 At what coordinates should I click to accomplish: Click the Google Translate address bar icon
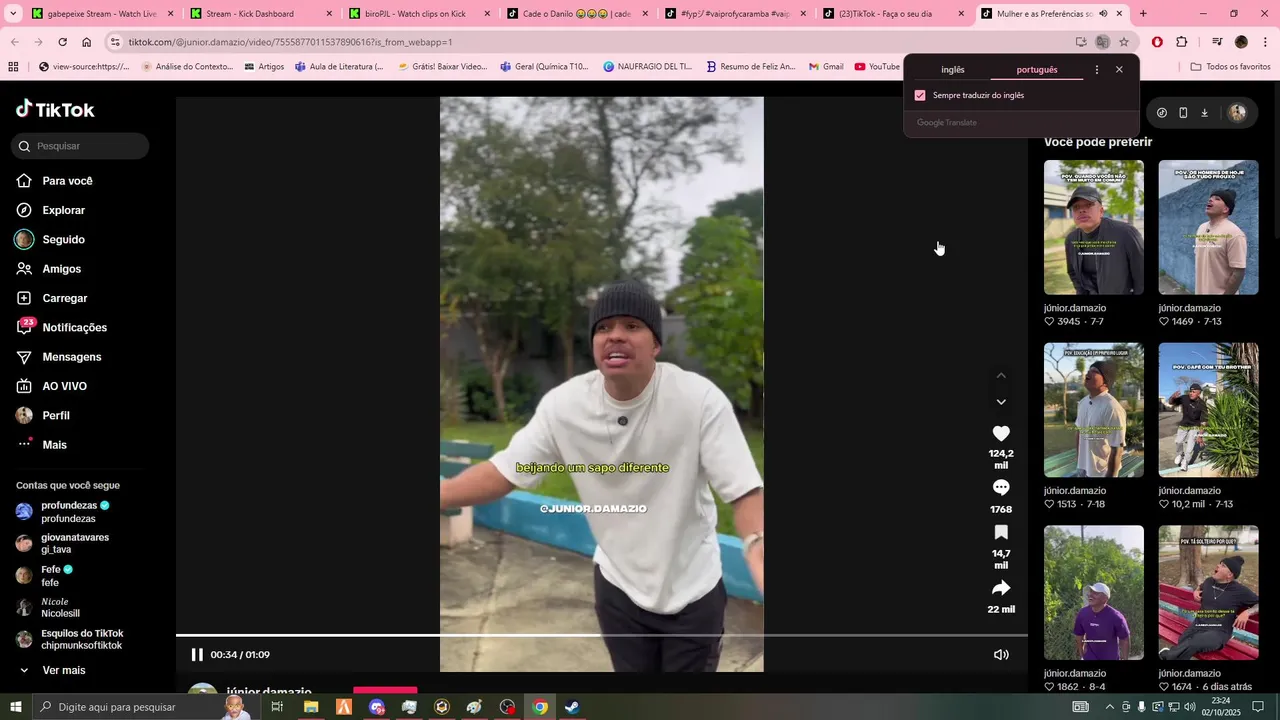click(1102, 42)
